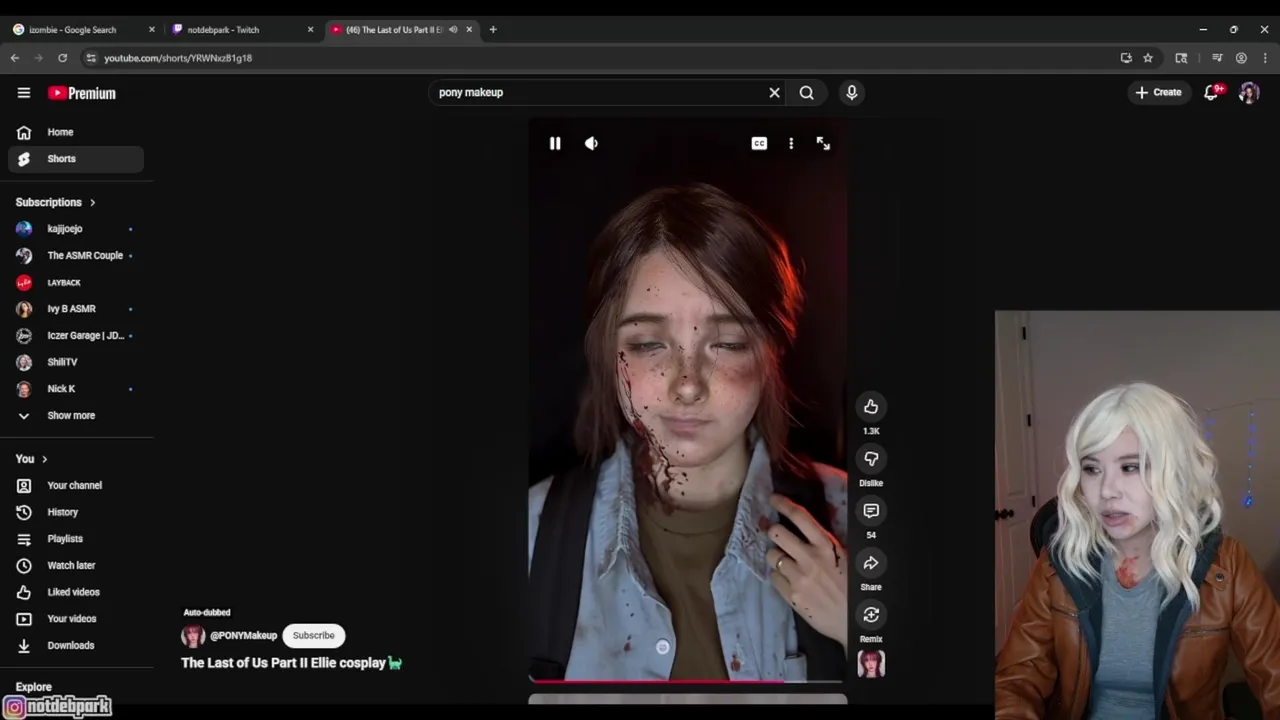Image resolution: width=1280 pixels, height=720 pixels.
Task: Open the sound thumbnail below Remix
Action: click(871, 663)
